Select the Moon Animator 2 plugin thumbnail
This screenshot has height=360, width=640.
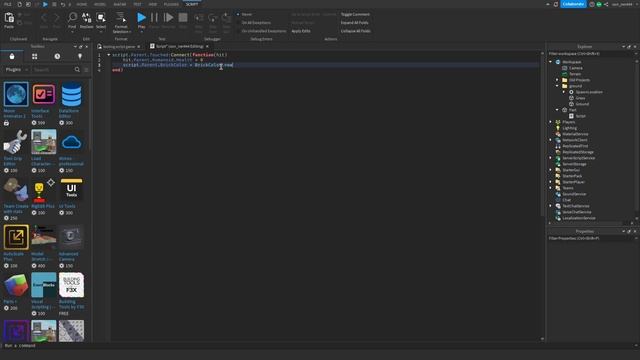click(x=16, y=94)
